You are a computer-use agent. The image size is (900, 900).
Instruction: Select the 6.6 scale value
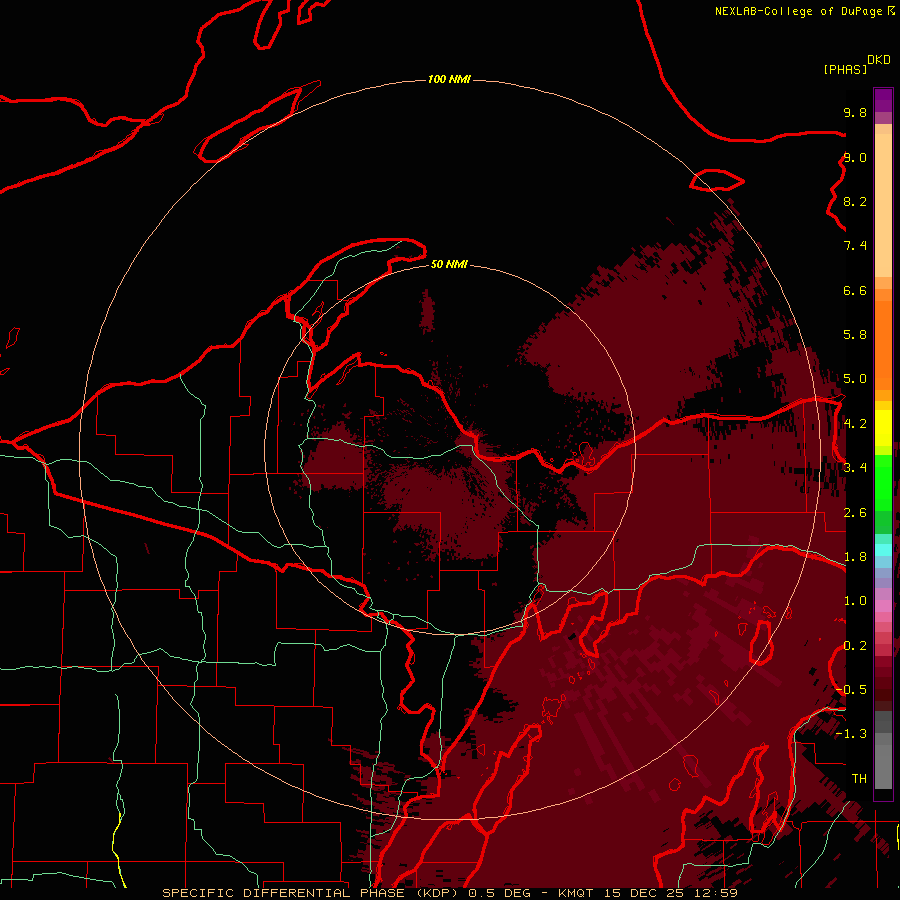click(x=855, y=290)
